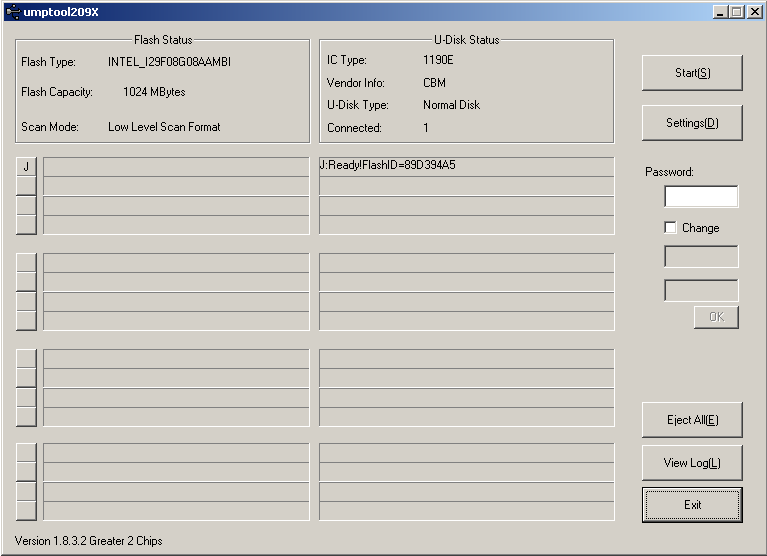
Task: Click the J:Ready!FlashID=89D394A5 status row
Action: tap(467, 166)
